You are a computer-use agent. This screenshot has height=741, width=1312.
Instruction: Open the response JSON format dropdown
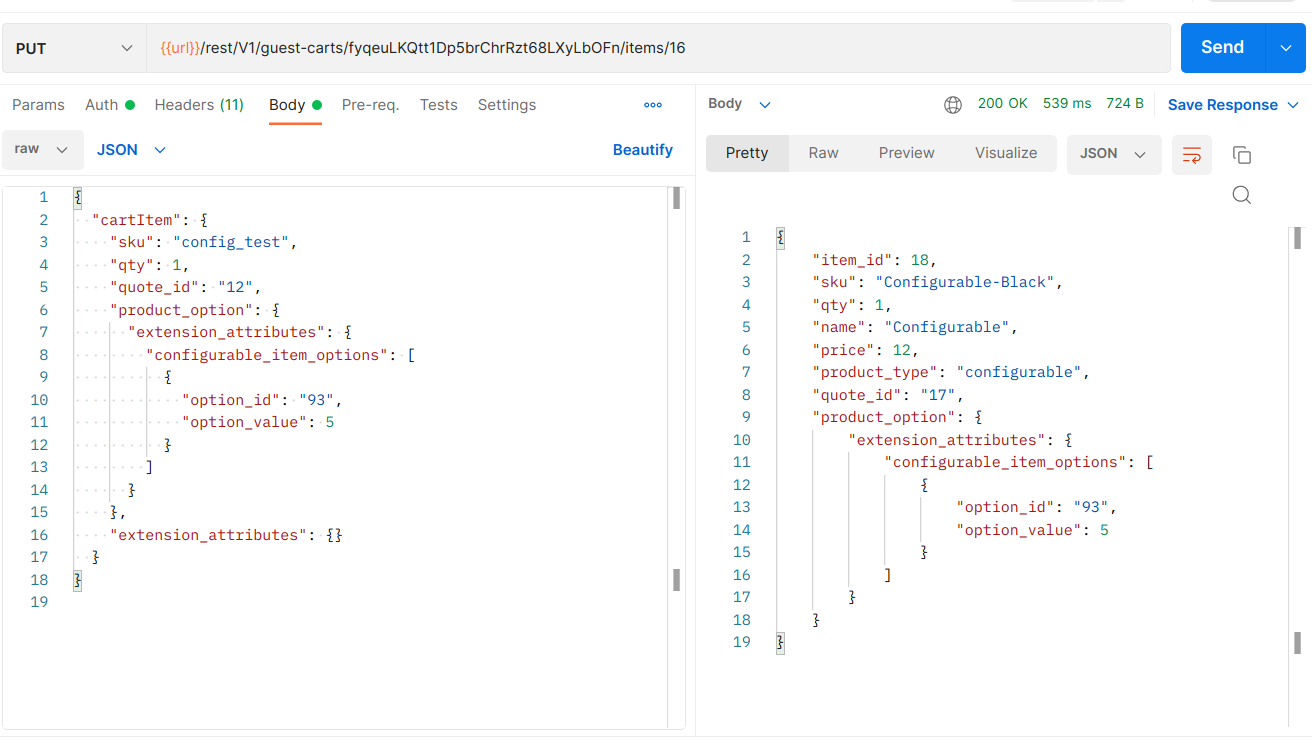1114,154
